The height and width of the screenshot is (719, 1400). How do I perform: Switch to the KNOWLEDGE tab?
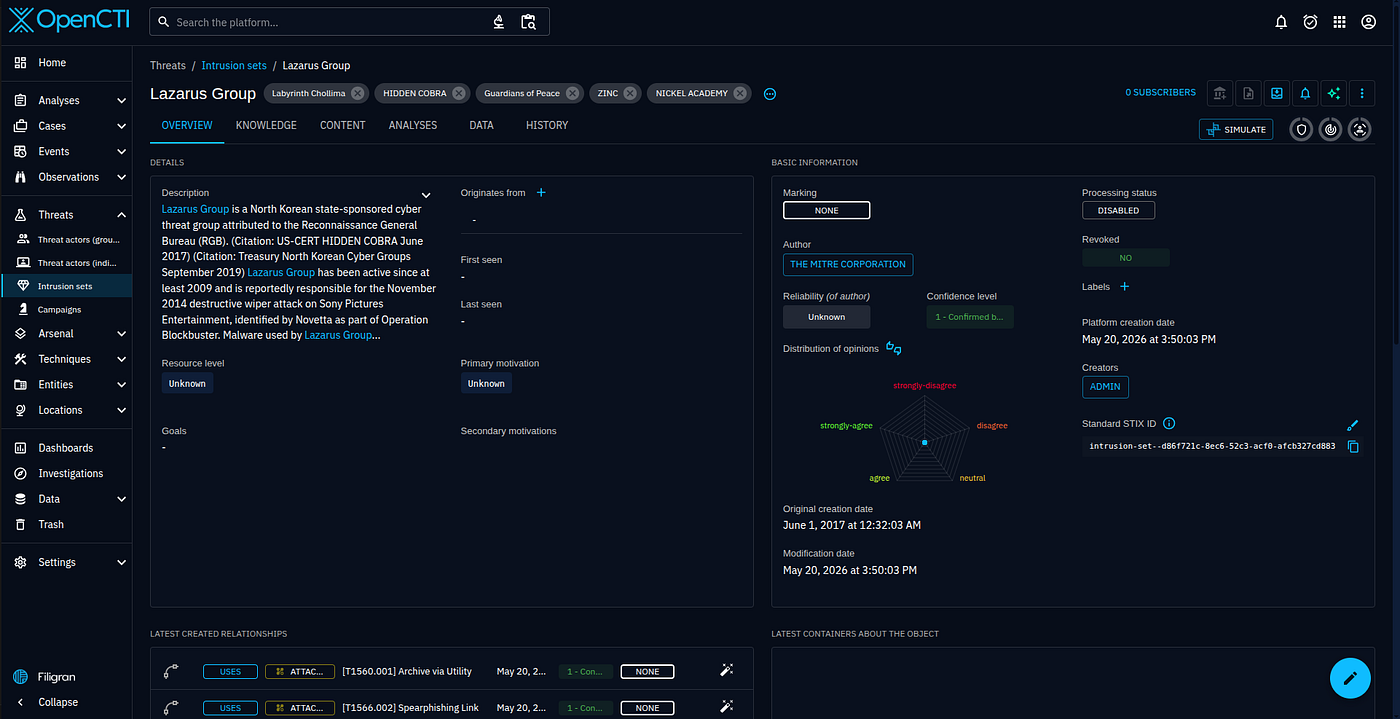266,125
